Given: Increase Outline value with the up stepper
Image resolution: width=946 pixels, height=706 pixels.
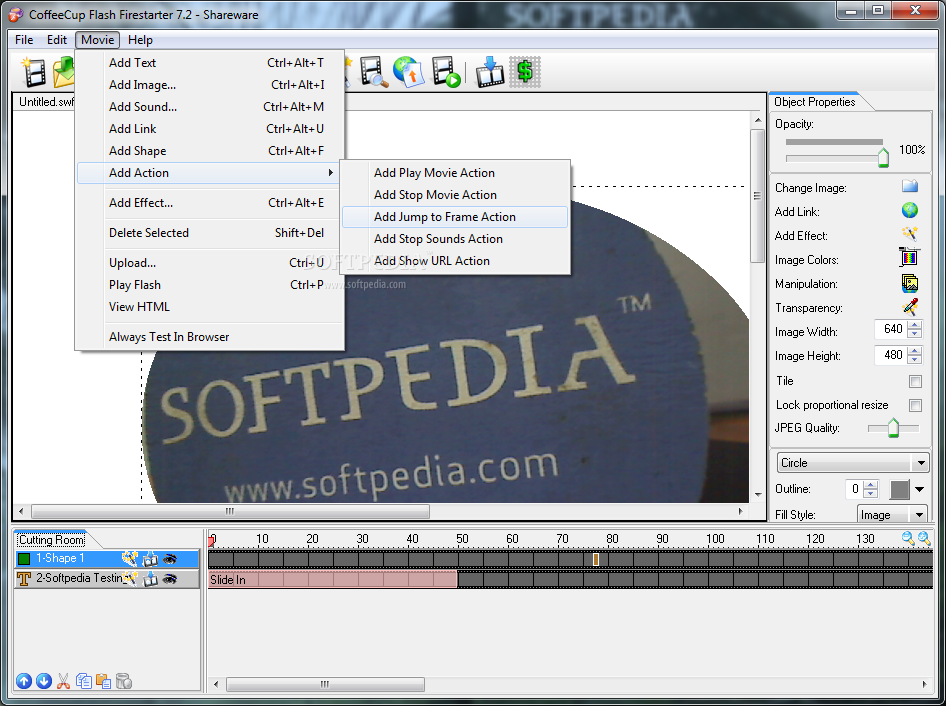Looking at the screenshot, I should 870,485.
